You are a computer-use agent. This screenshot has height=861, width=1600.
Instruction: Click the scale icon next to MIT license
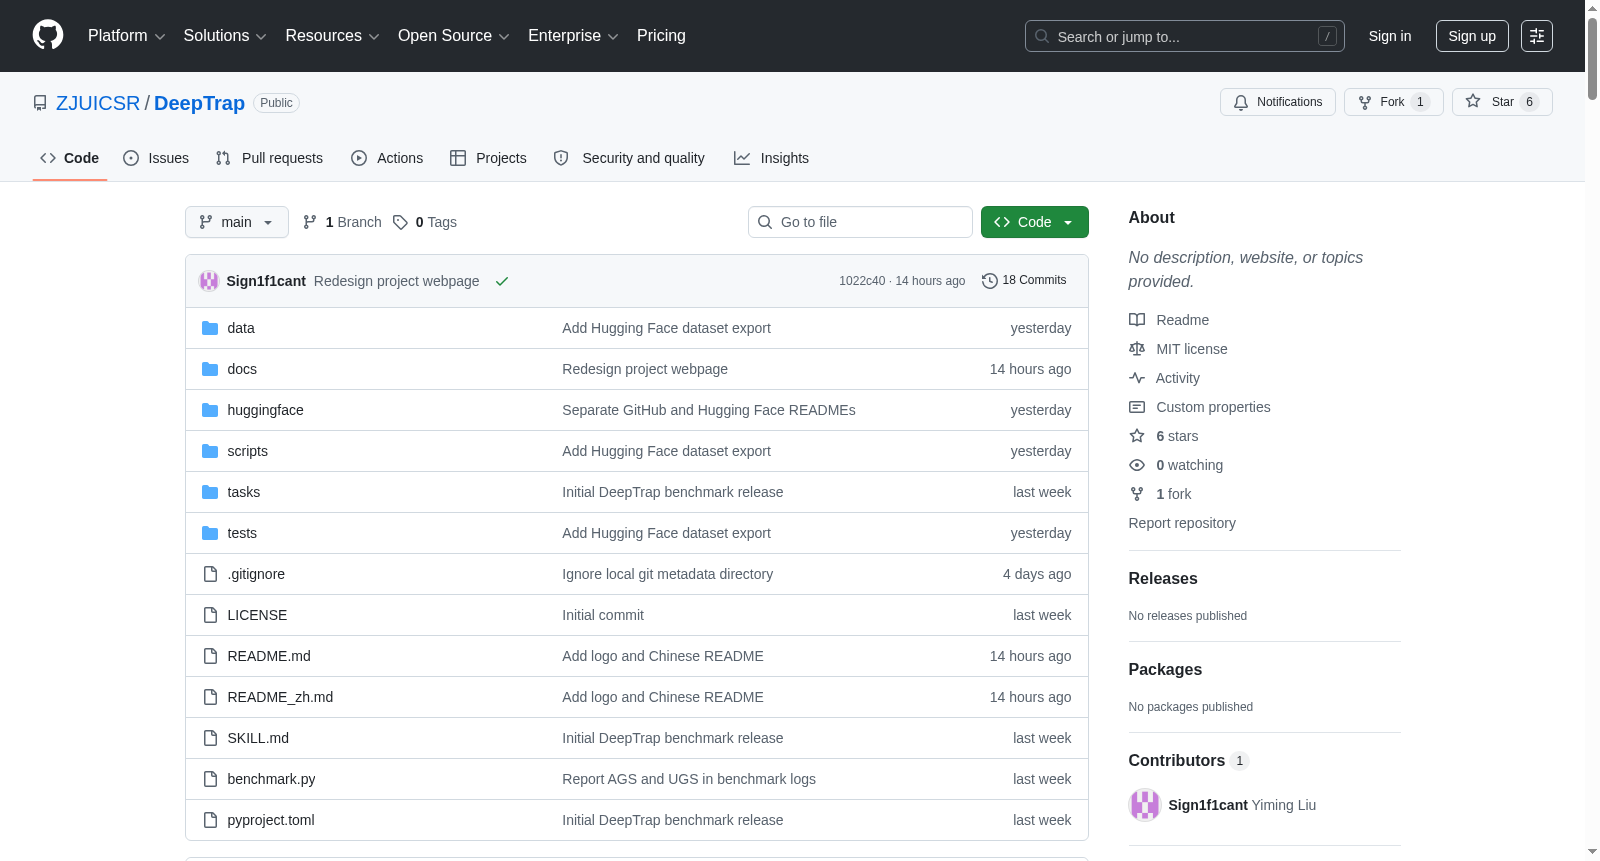[1137, 349]
